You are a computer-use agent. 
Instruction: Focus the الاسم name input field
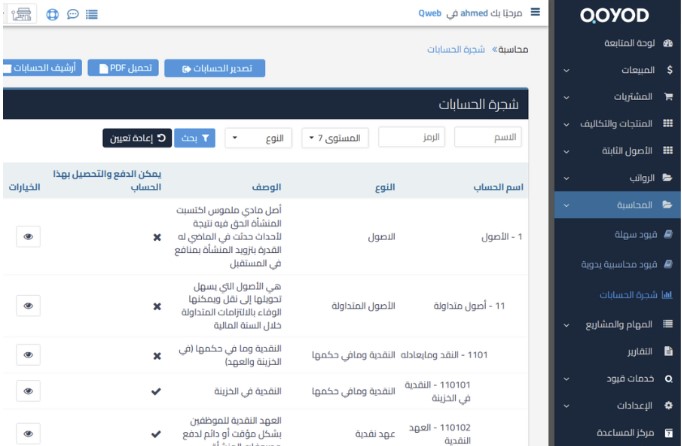click(x=488, y=137)
